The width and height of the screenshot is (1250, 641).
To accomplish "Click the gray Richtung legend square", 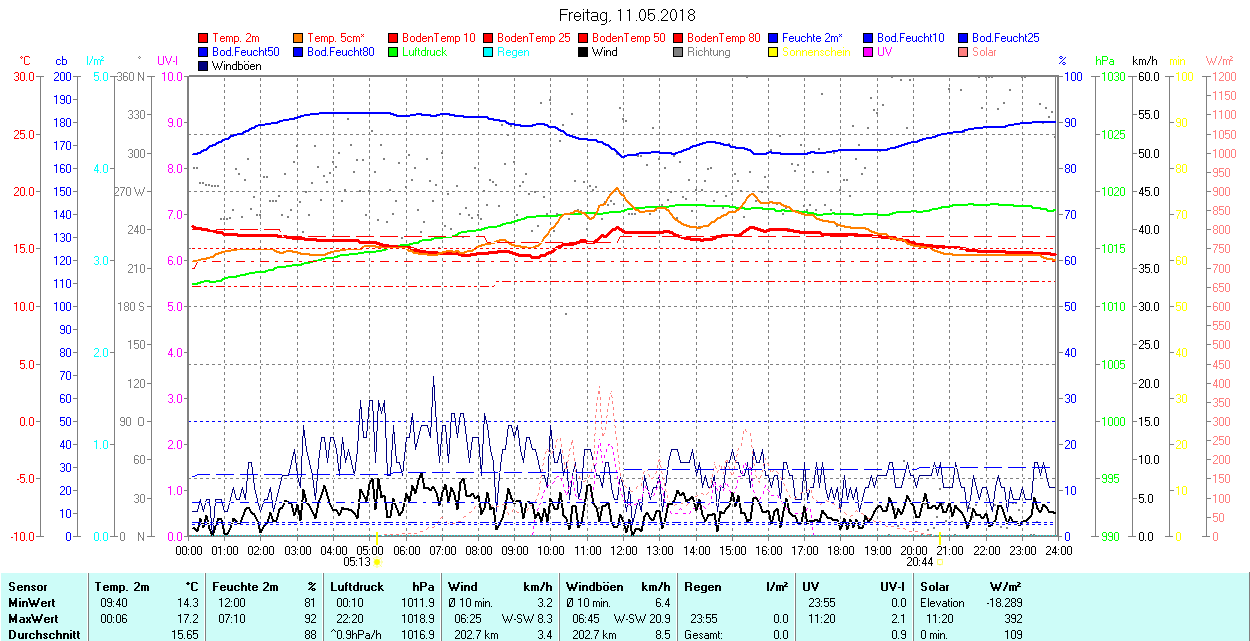I will 679,52.
